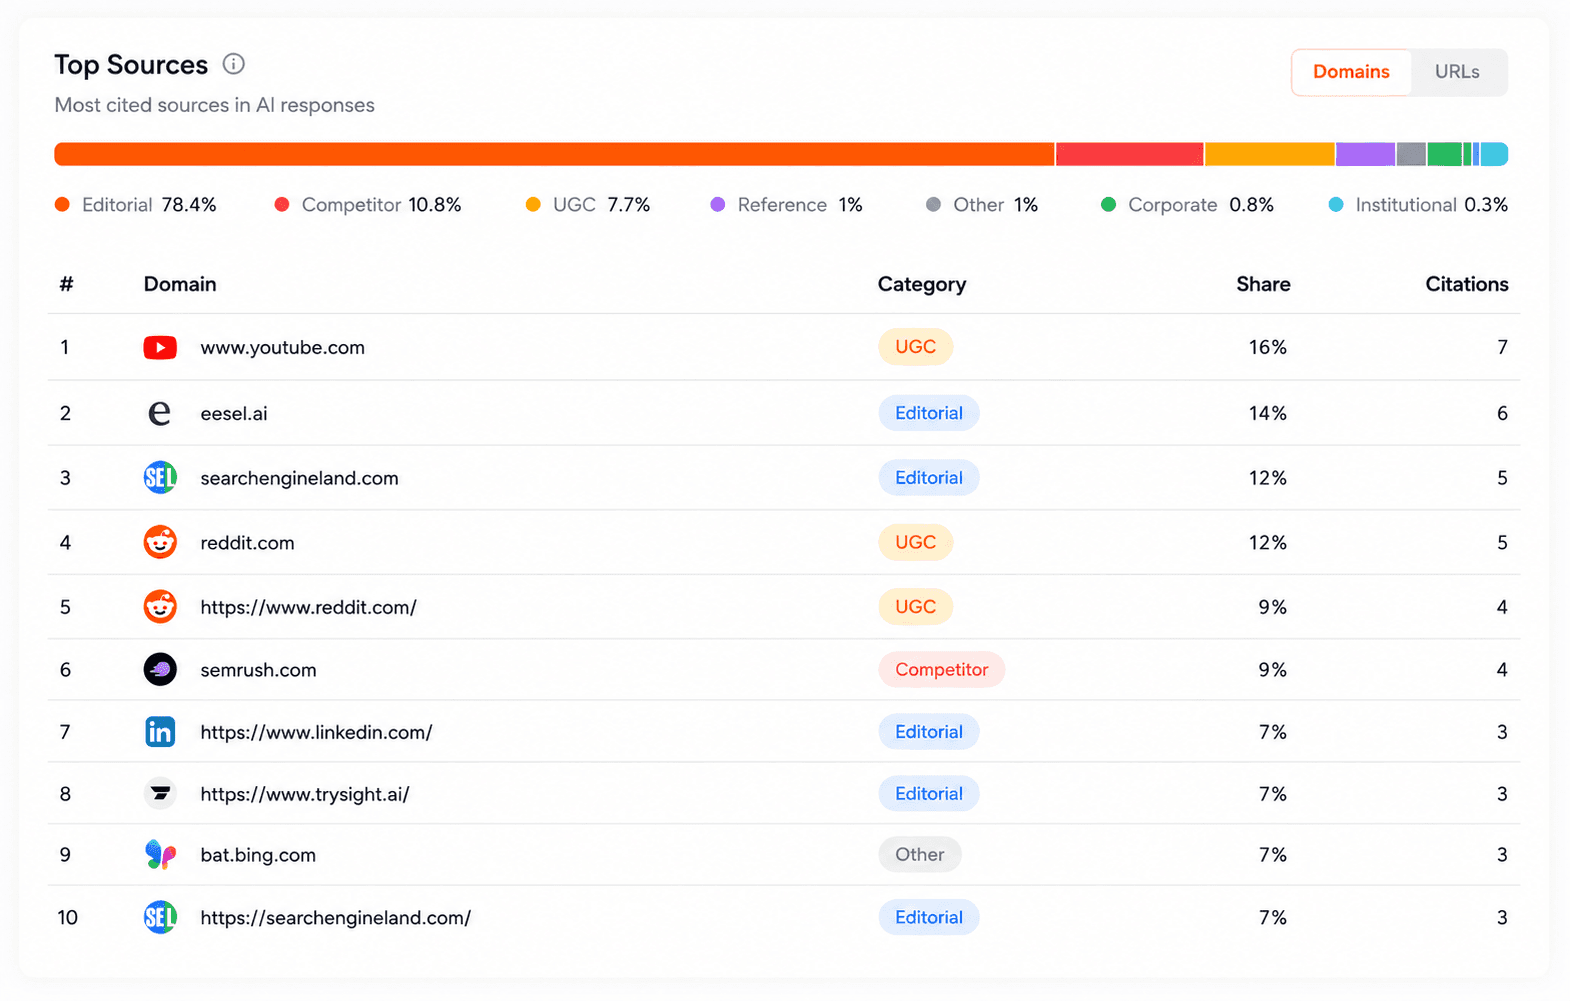Switch to the URLs tab
Viewport: 1570px width, 1001px height.
pos(1457,72)
